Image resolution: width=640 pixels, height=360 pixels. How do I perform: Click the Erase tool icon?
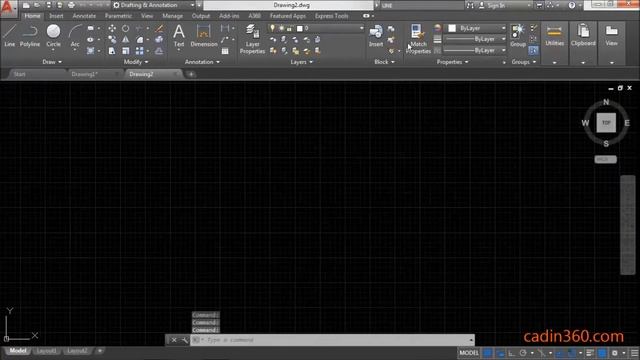tap(159, 29)
